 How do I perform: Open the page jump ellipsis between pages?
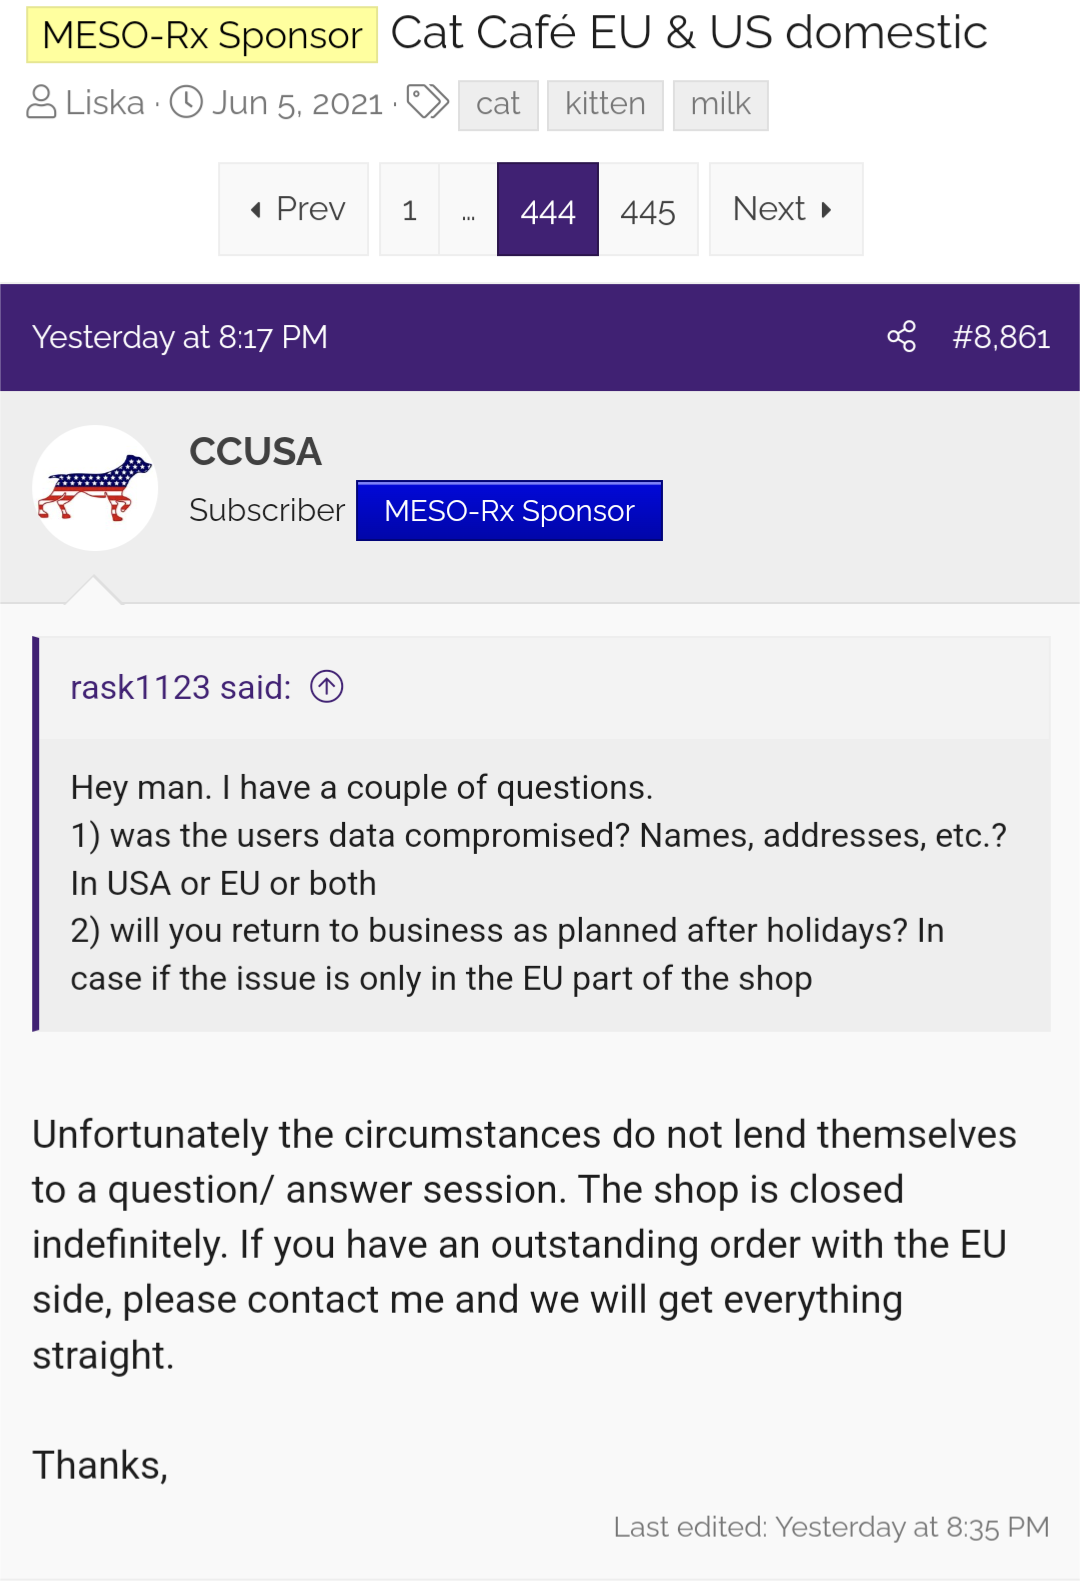467,209
